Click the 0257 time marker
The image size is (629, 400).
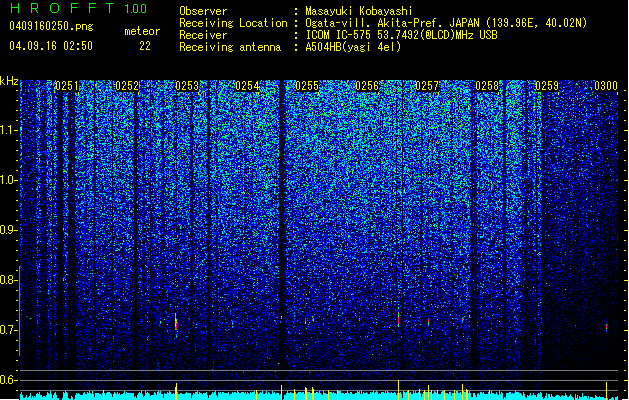point(427,86)
